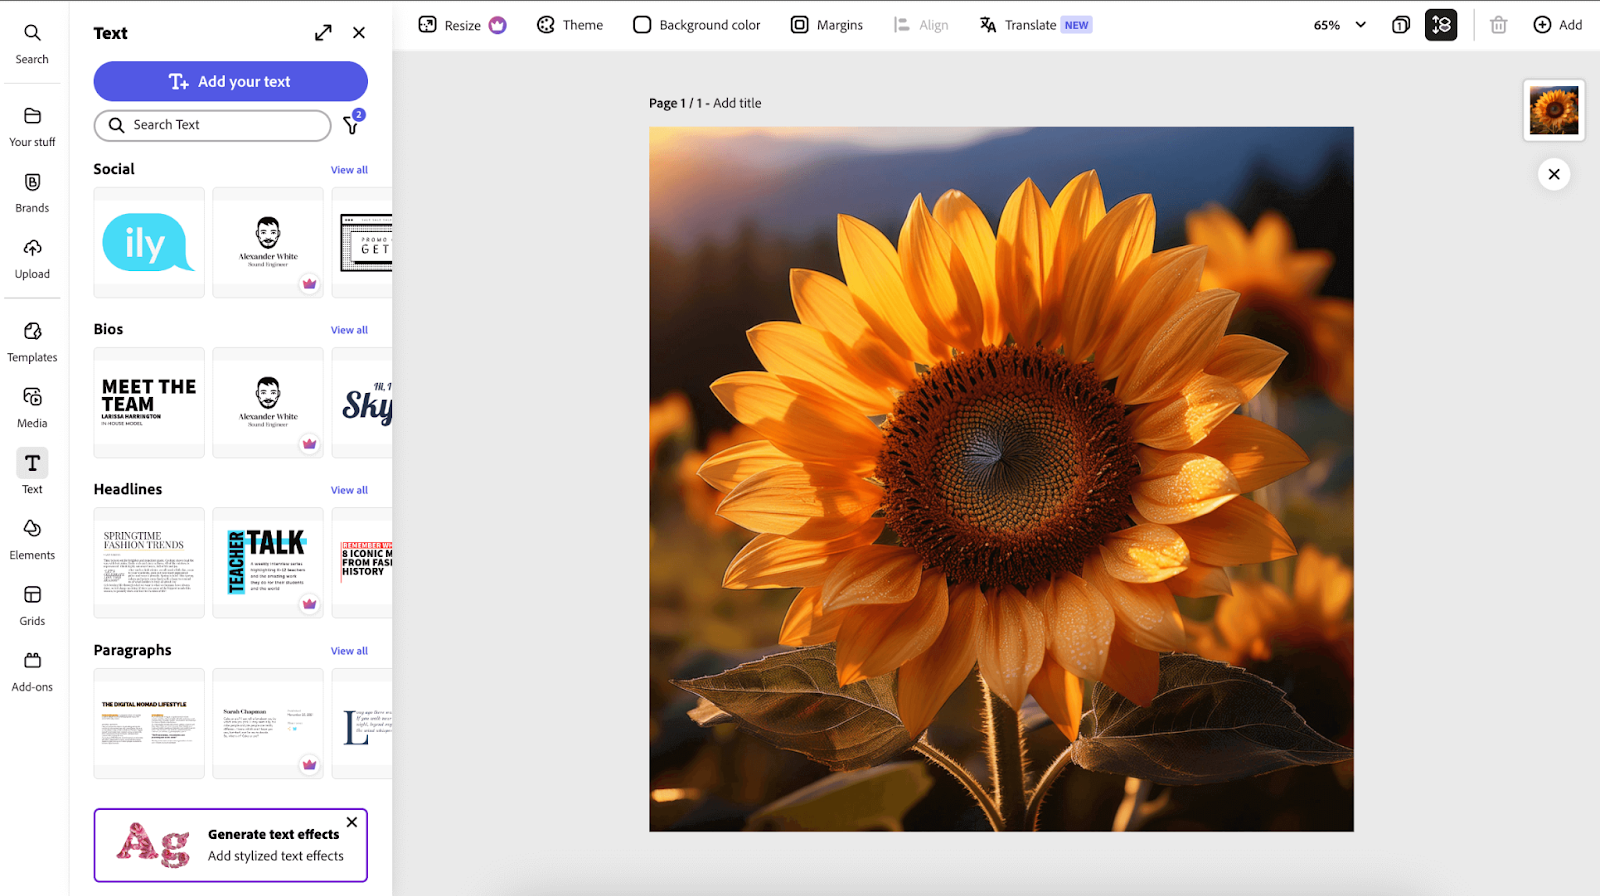Screen dimensions: 1600x896
Task: Open the Search panel in sidebar
Action: [32, 43]
